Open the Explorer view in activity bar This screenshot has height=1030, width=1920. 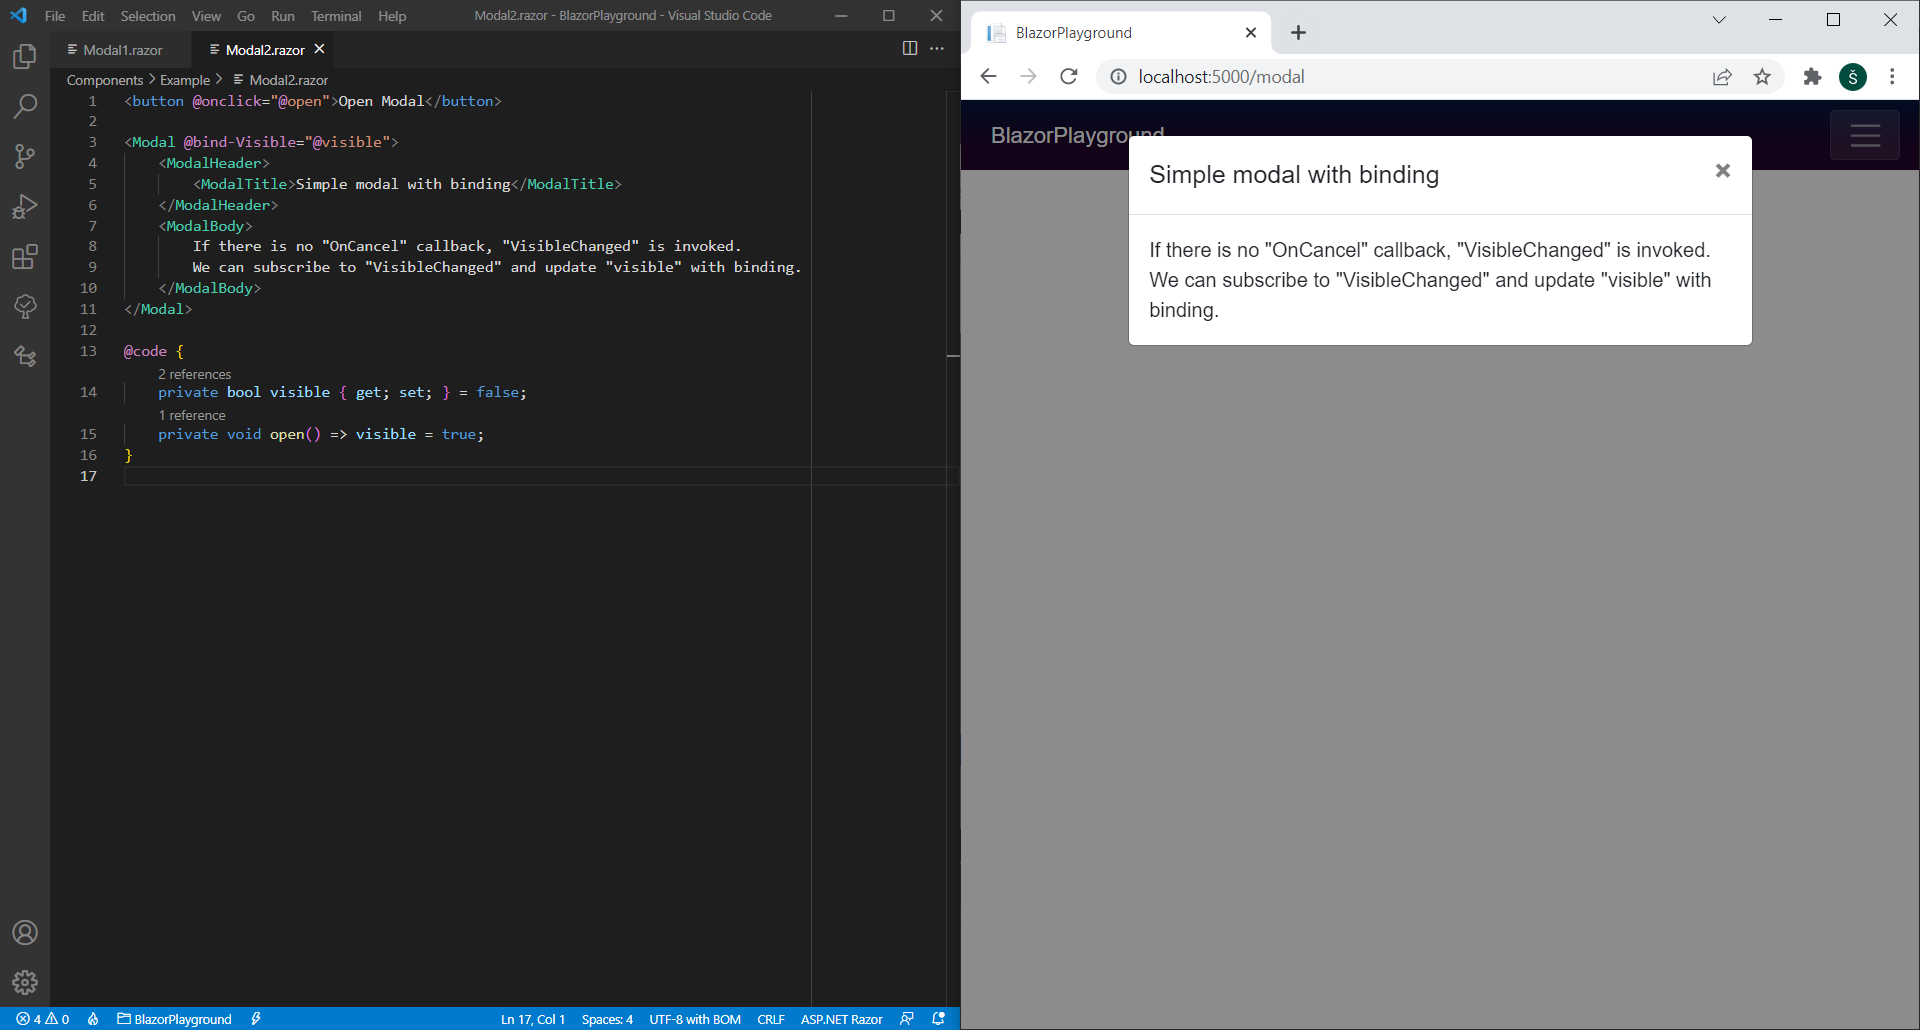pos(25,57)
